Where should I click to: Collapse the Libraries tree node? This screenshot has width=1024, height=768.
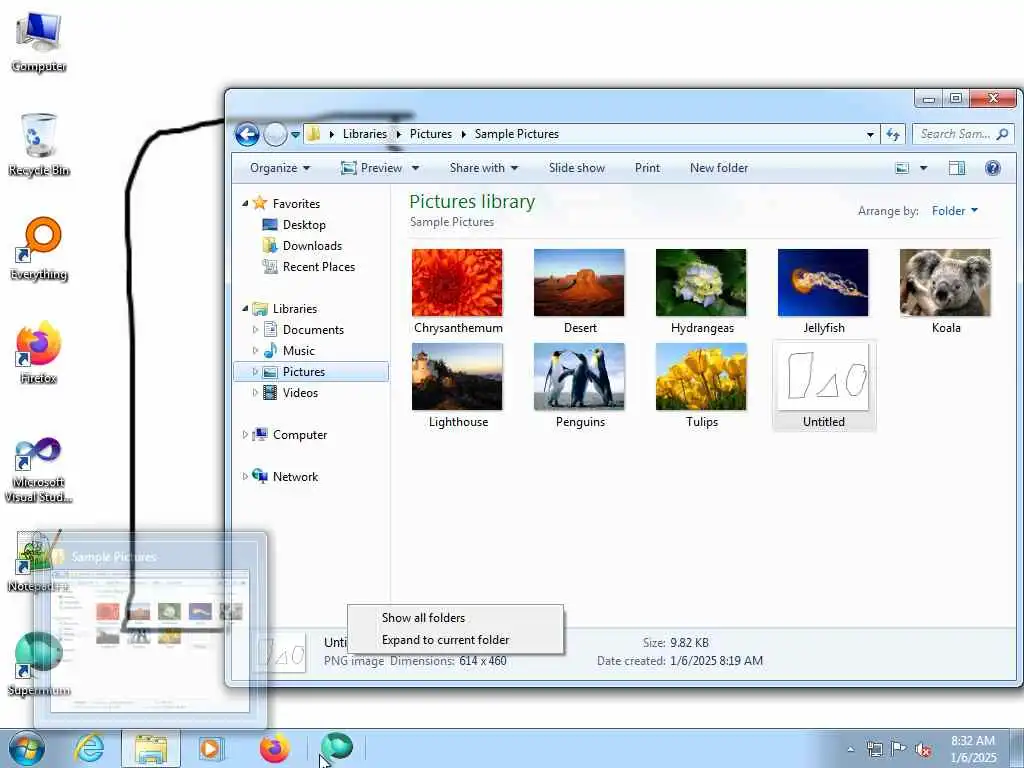click(246, 308)
